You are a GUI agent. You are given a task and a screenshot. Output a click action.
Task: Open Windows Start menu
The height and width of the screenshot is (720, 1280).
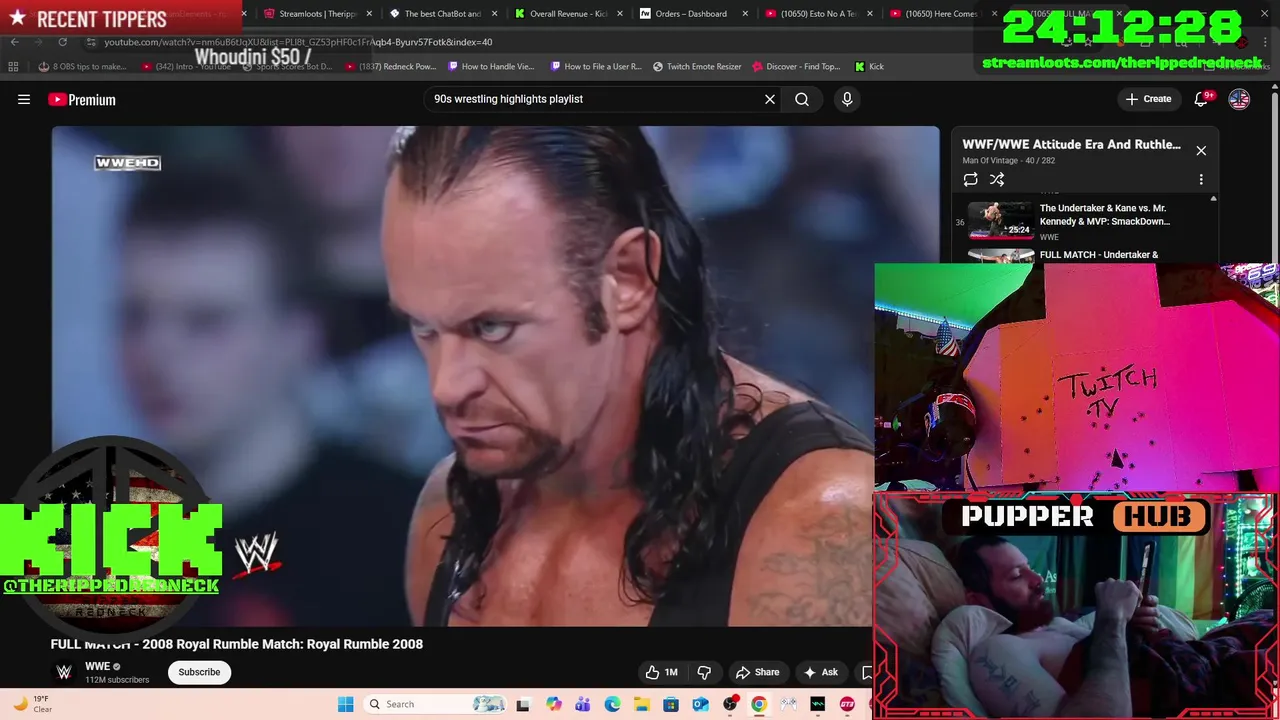tap(346, 704)
